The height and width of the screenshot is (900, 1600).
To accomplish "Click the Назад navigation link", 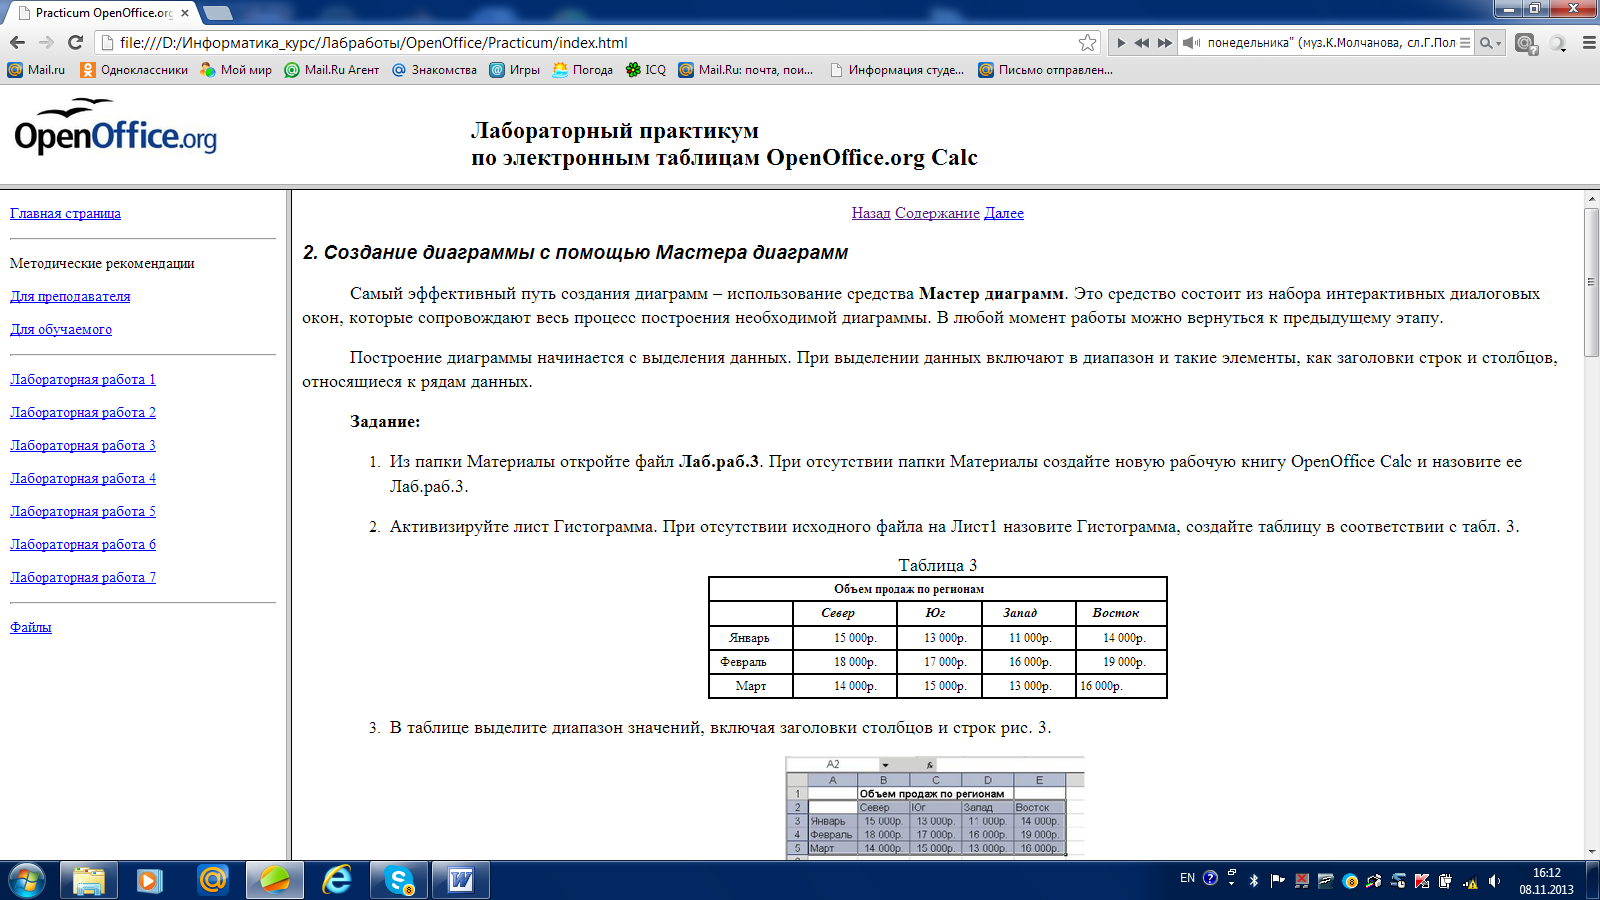I will tap(871, 213).
